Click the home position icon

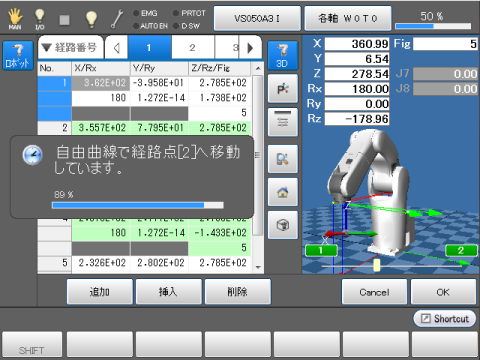(283, 192)
